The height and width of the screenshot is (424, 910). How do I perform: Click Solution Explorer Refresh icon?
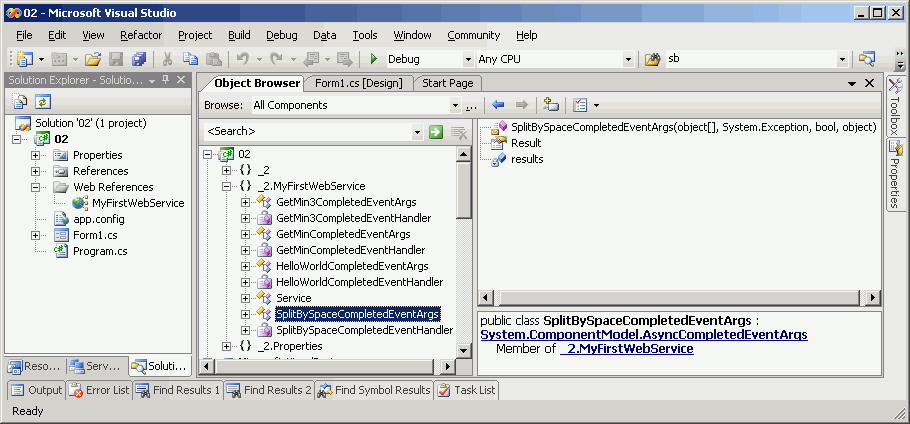44,102
